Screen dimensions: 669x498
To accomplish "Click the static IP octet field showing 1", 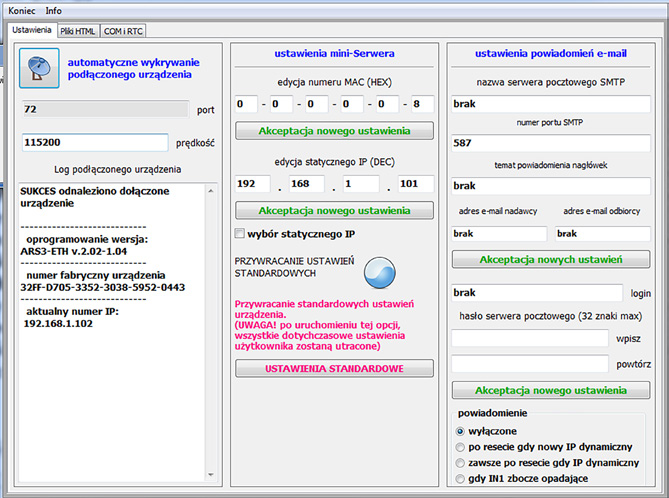I will click(x=361, y=184).
